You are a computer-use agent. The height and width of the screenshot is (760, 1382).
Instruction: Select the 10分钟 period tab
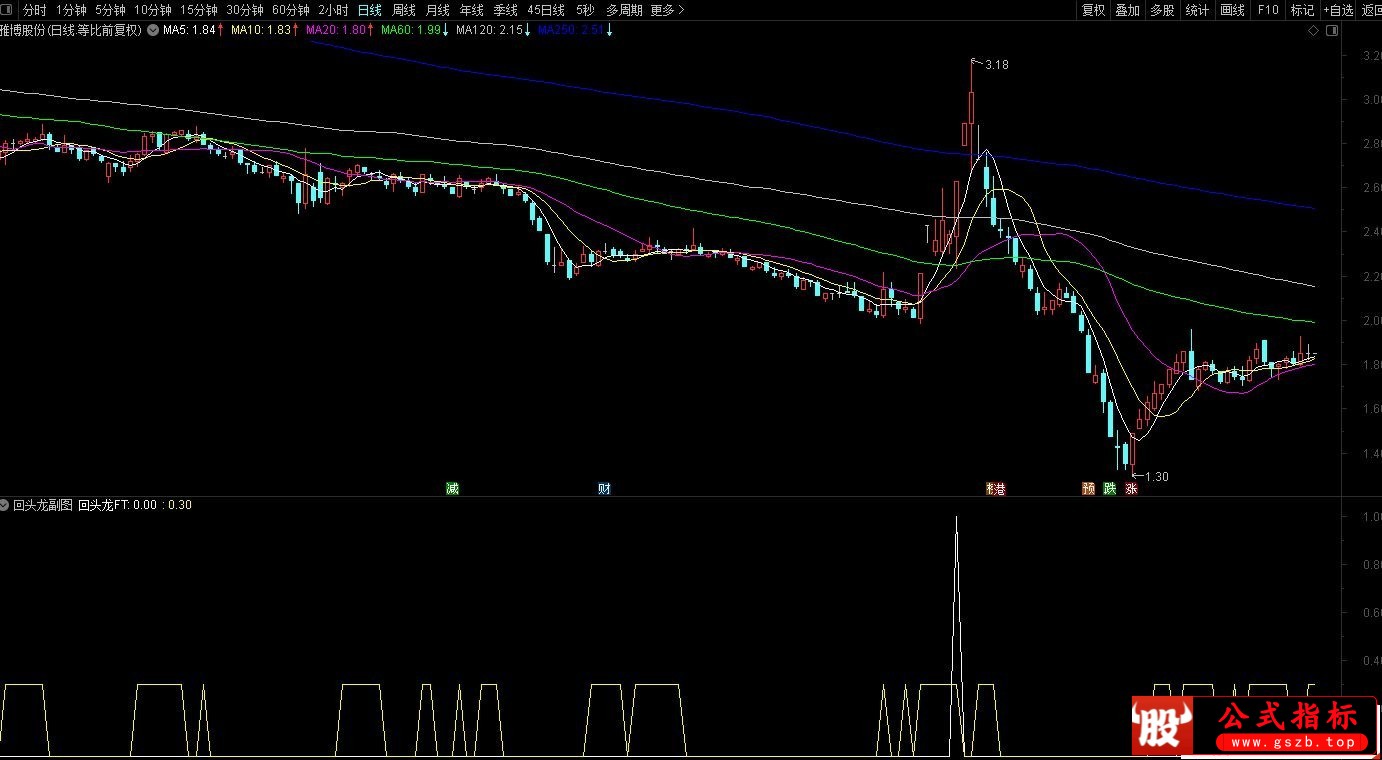tap(152, 10)
